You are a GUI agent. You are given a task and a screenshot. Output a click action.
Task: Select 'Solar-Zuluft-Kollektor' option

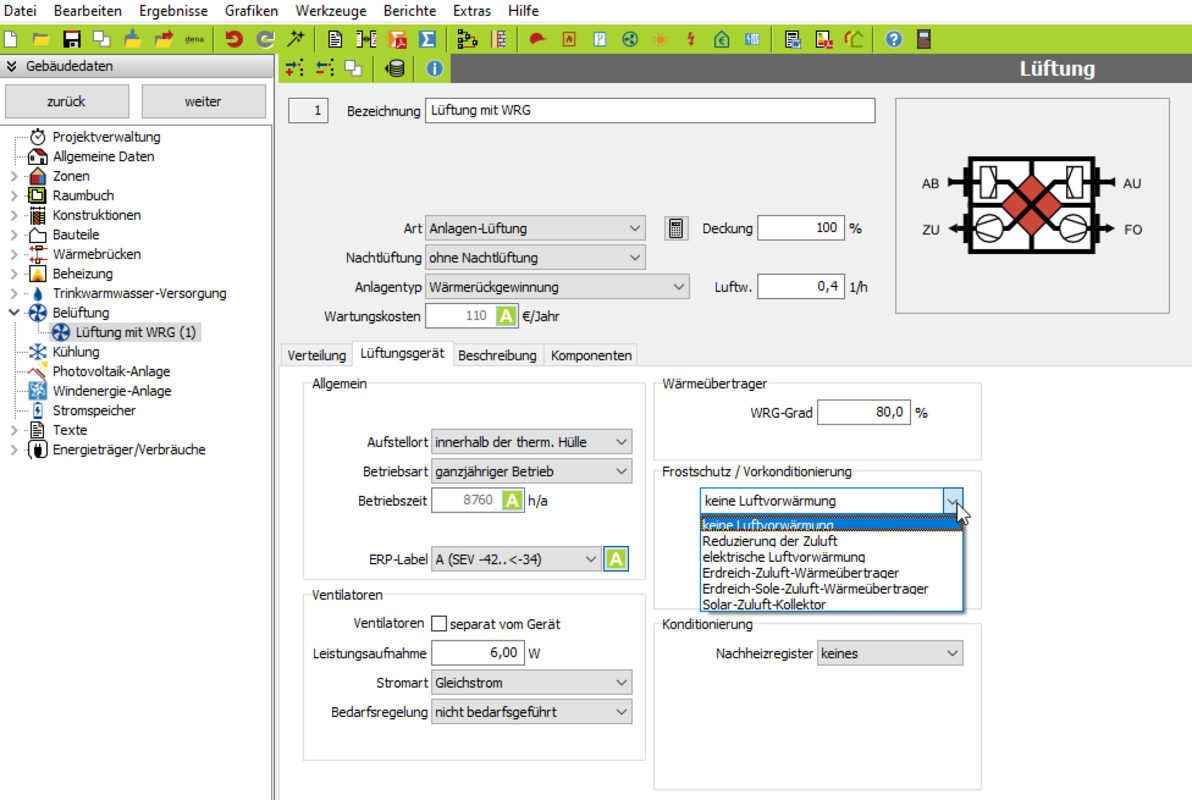point(831,605)
